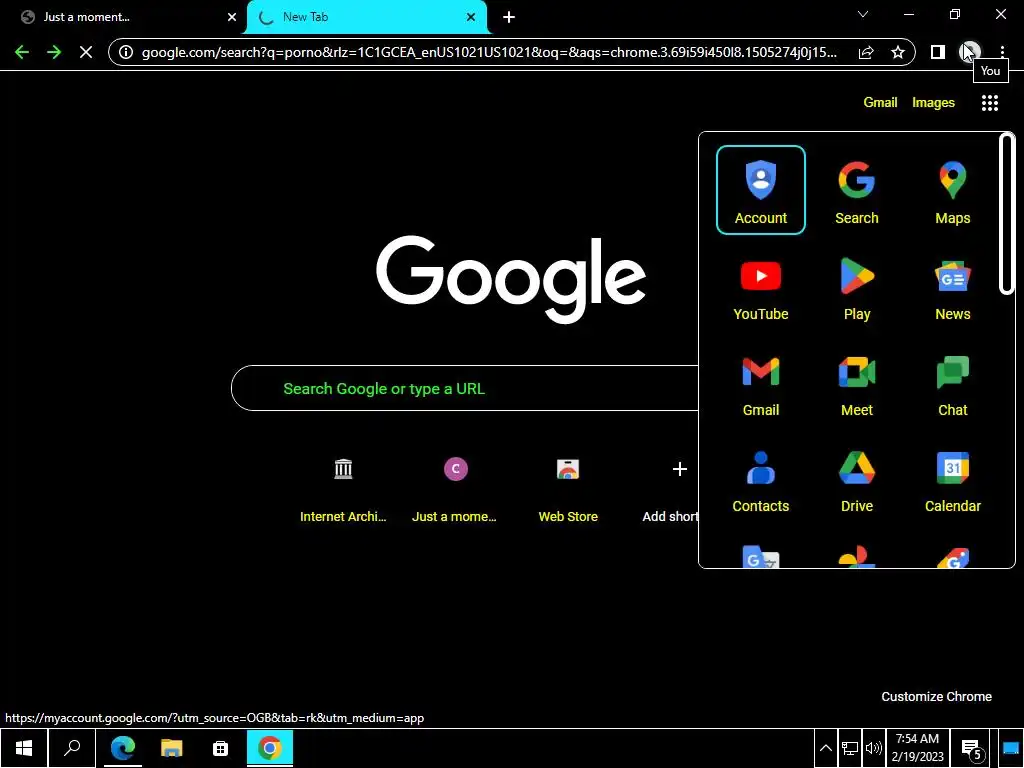The width and height of the screenshot is (1024, 768).
Task: Open the 'Just a mome...' shortcut tile
Action: click(455, 488)
